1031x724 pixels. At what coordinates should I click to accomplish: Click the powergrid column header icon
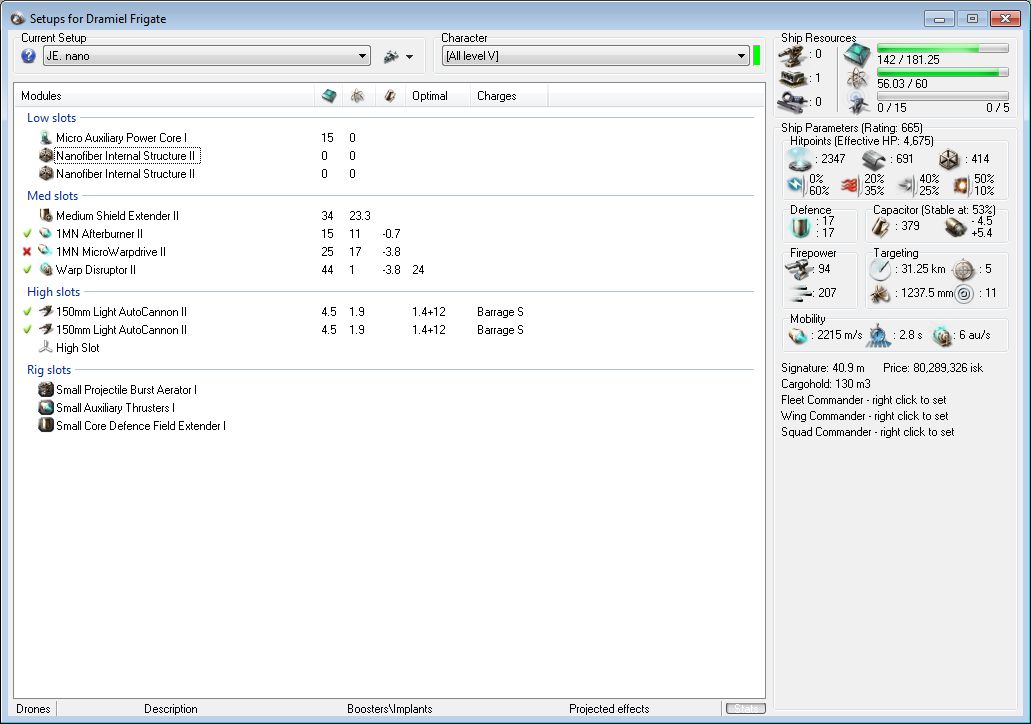point(358,96)
